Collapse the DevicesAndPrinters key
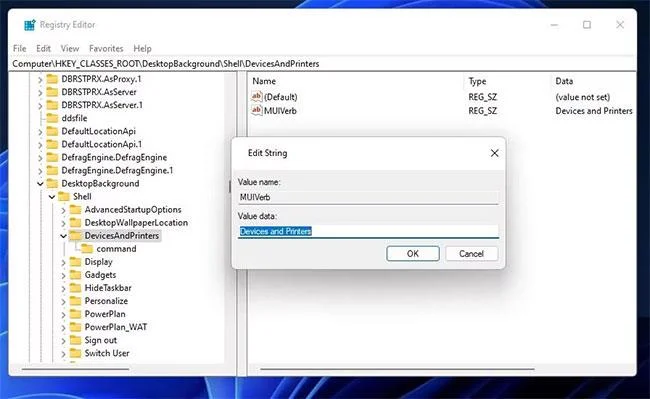Image resolution: width=650 pixels, height=399 pixels. (x=63, y=236)
